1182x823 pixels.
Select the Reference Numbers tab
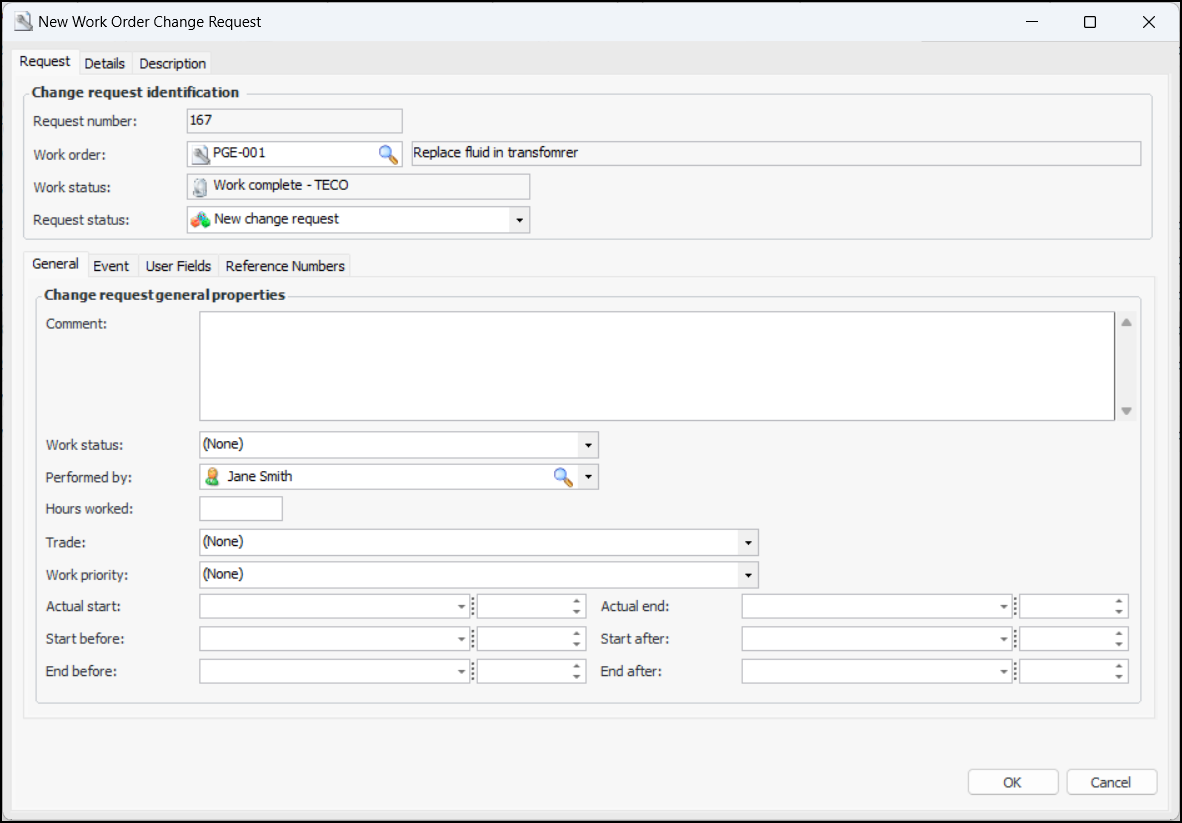coord(285,266)
